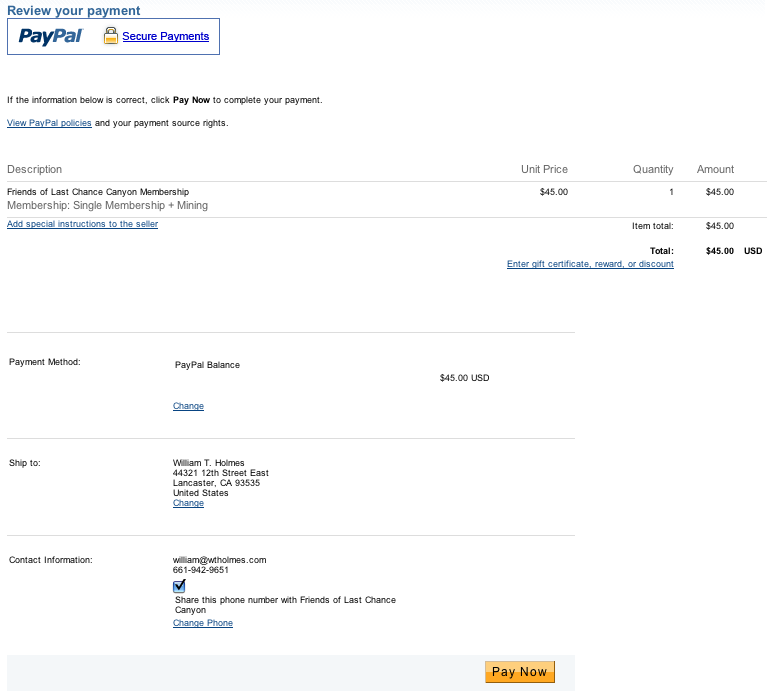Click the secure padlock icon

pos(111,36)
